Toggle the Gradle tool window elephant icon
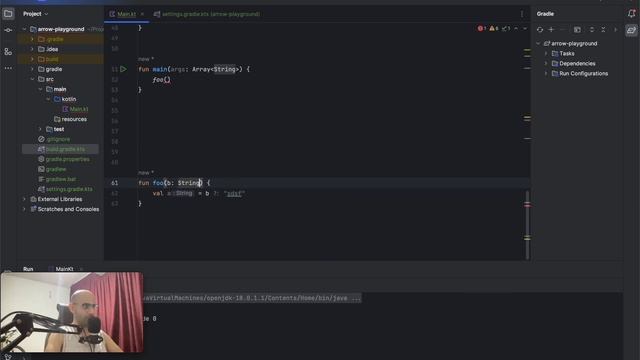 click(x=631, y=30)
